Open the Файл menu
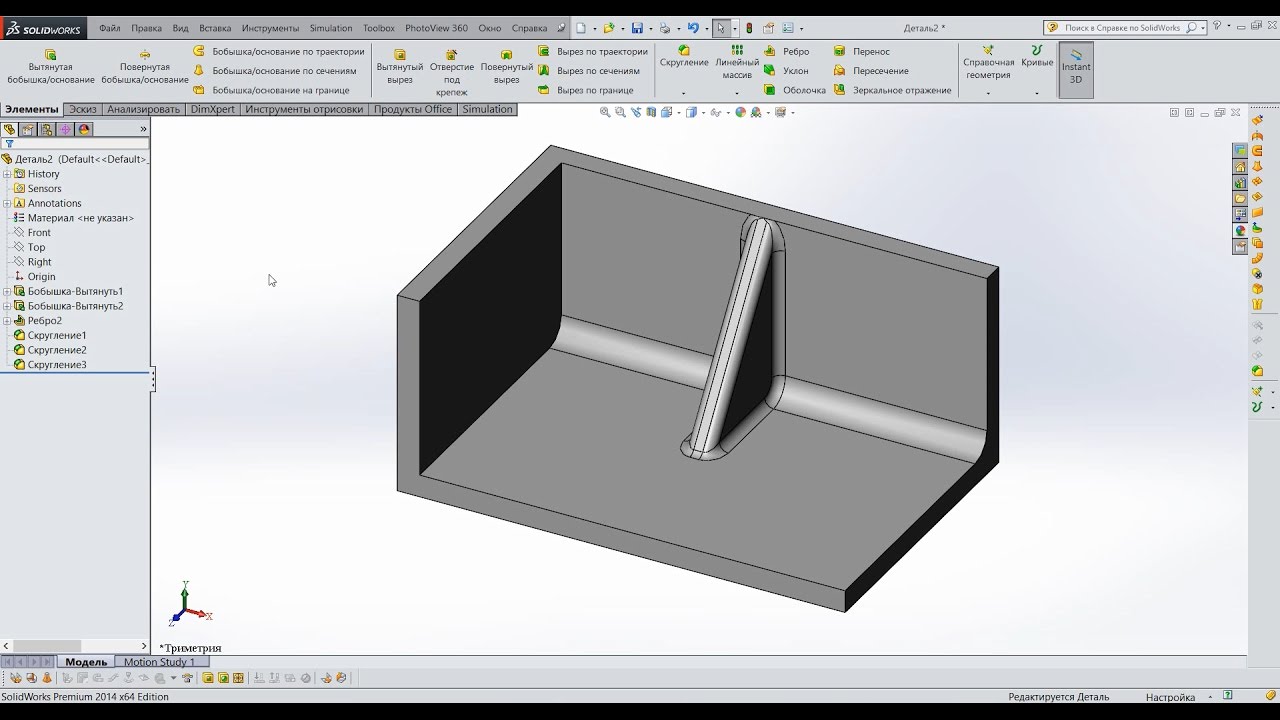 (x=110, y=28)
